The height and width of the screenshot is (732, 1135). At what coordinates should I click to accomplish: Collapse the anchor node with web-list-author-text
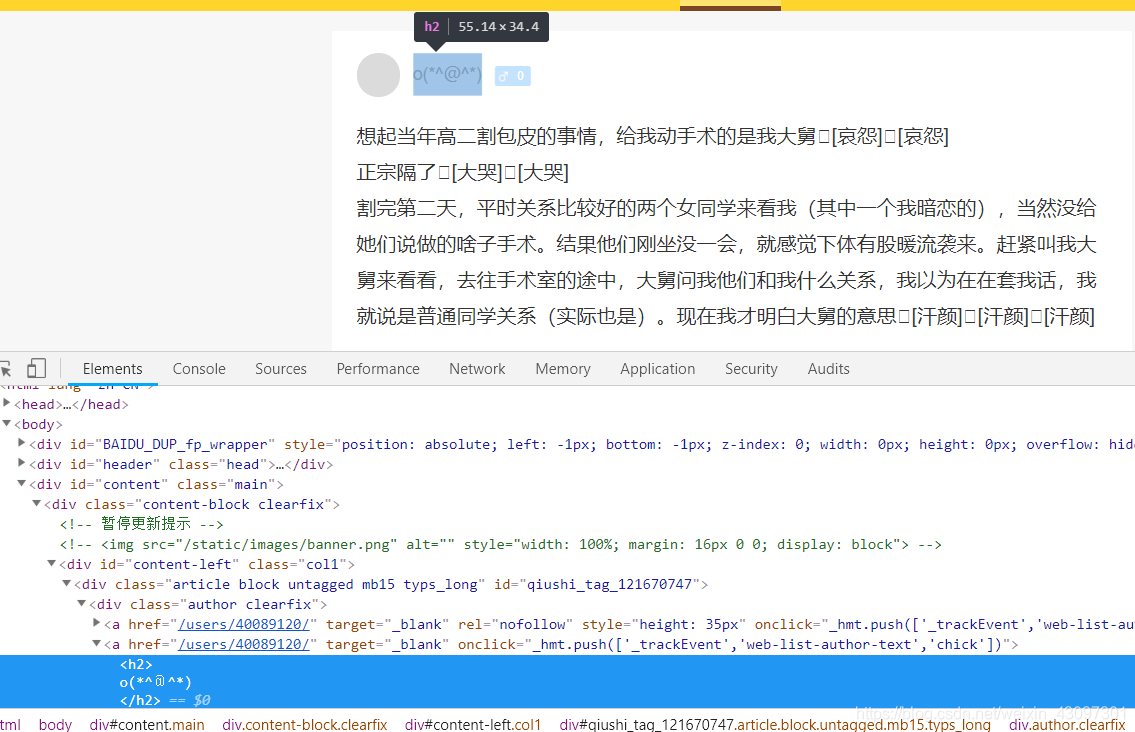pos(97,644)
